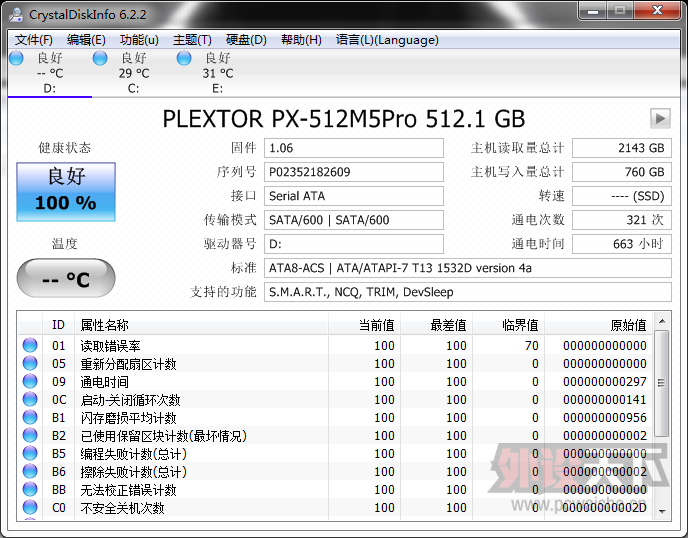Click status orb for drive C:
The width and height of the screenshot is (688, 538).
100,58
